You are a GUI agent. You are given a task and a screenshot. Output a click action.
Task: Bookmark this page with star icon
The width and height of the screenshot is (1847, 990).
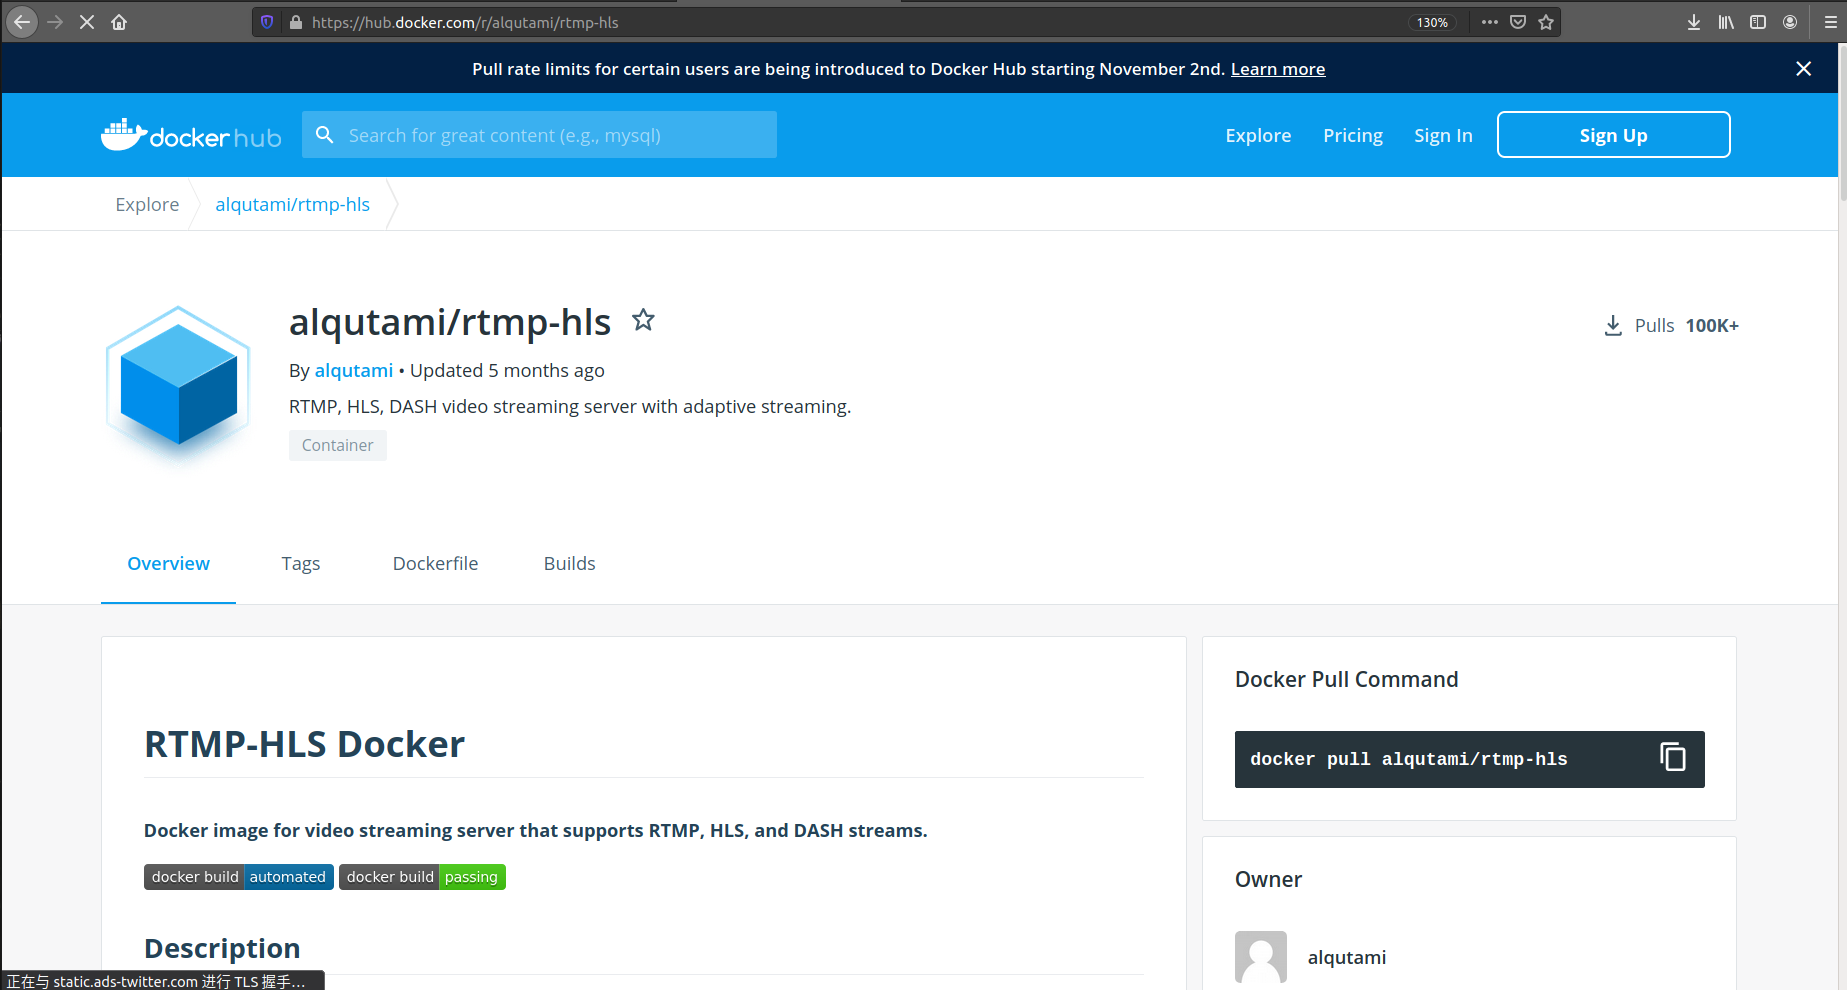tap(1546, 22)
